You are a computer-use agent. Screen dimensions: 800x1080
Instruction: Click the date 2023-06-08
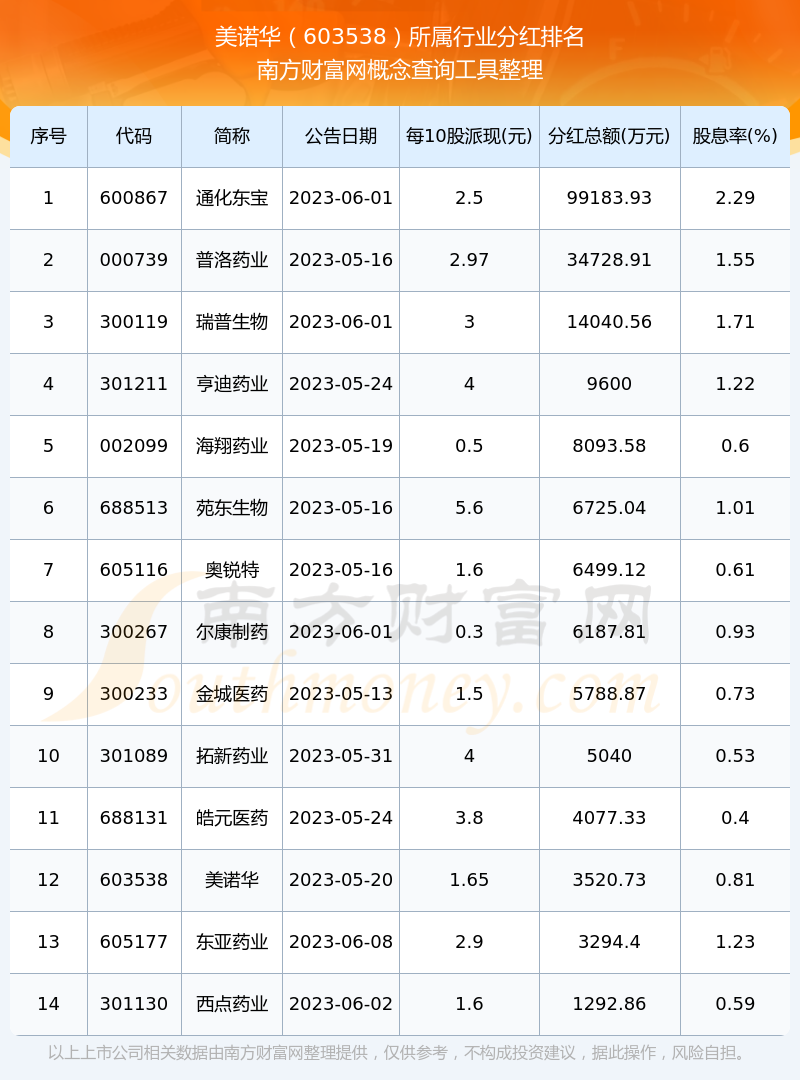pyautogui.click(x=341, y=942)
